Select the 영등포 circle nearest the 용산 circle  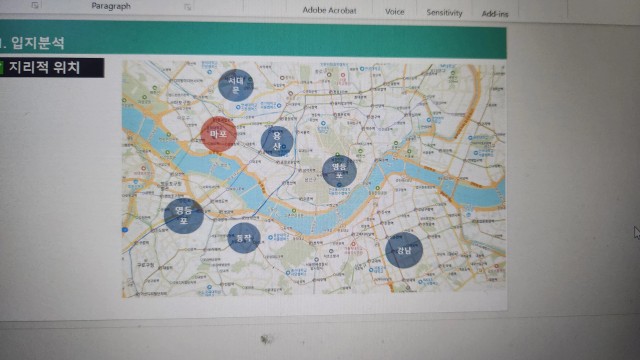pyautogui.click(x=339, y=171)
